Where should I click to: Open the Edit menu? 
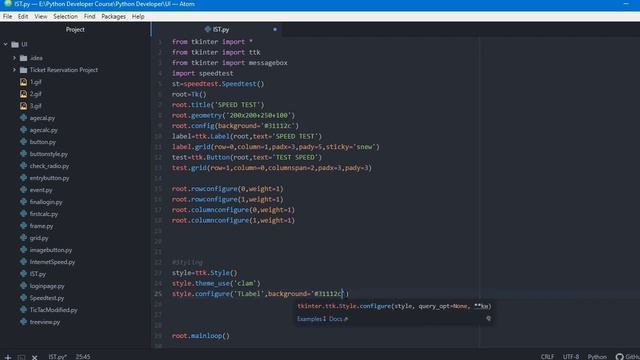coord(23,16)
